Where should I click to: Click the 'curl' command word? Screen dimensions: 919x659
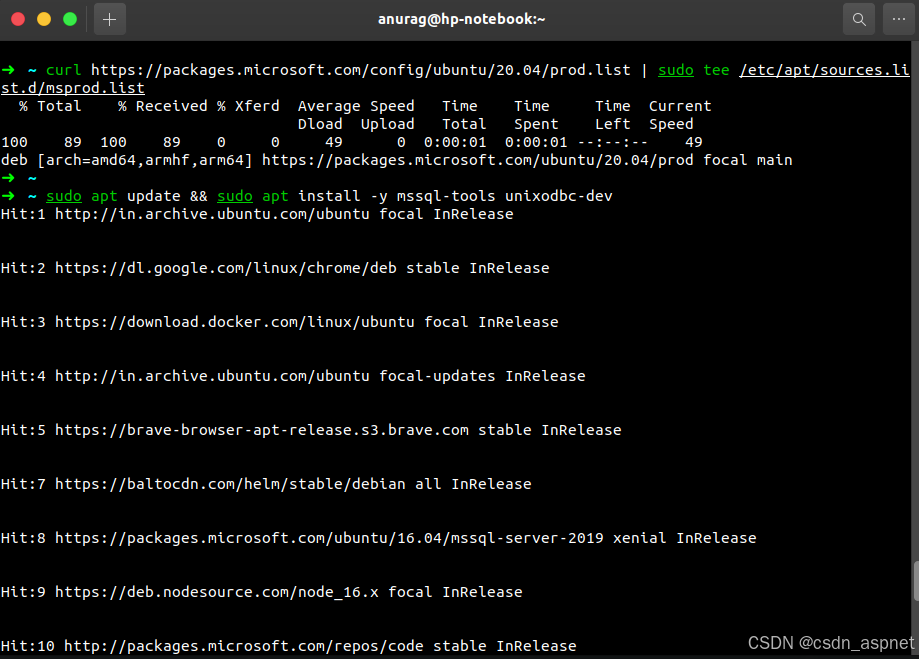[63, 70]
